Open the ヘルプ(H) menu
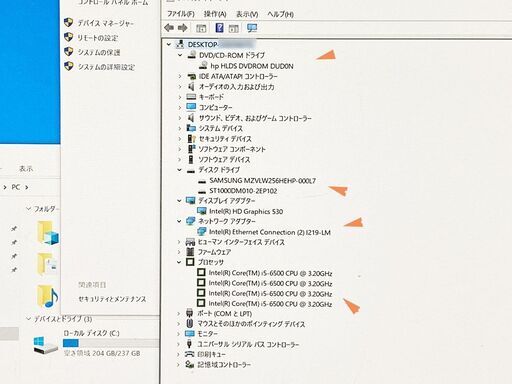Image resolution: width=512 pixels, height=384 pixels. click(280, 14)
